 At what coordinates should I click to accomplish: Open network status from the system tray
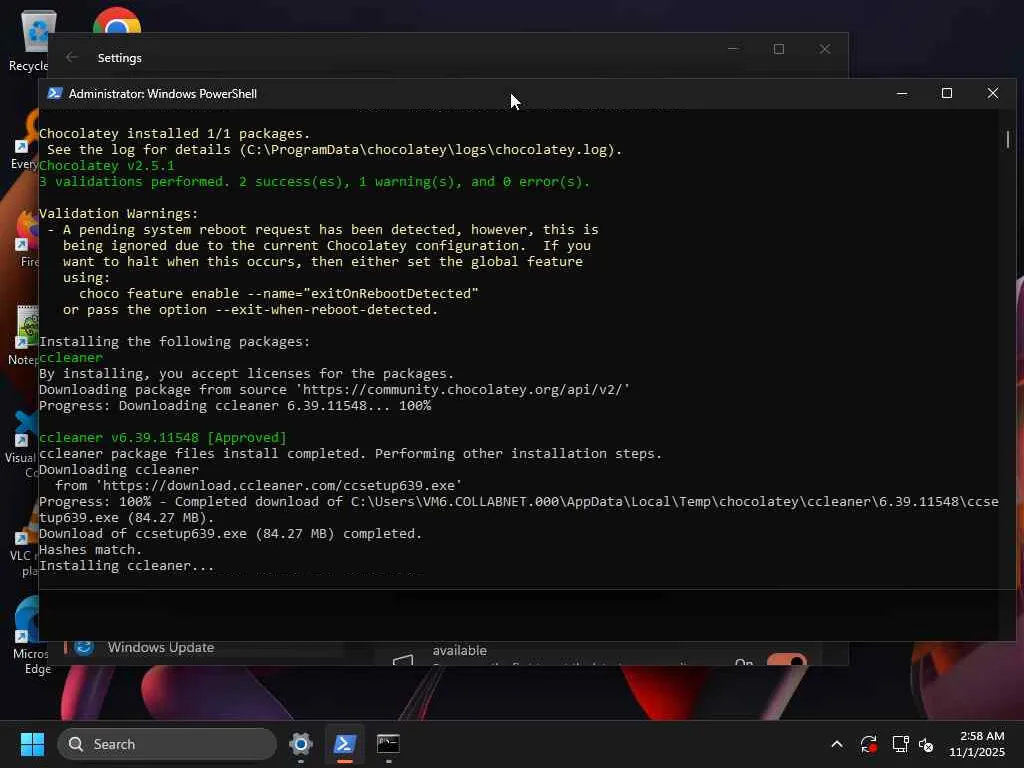click(901, 744)
